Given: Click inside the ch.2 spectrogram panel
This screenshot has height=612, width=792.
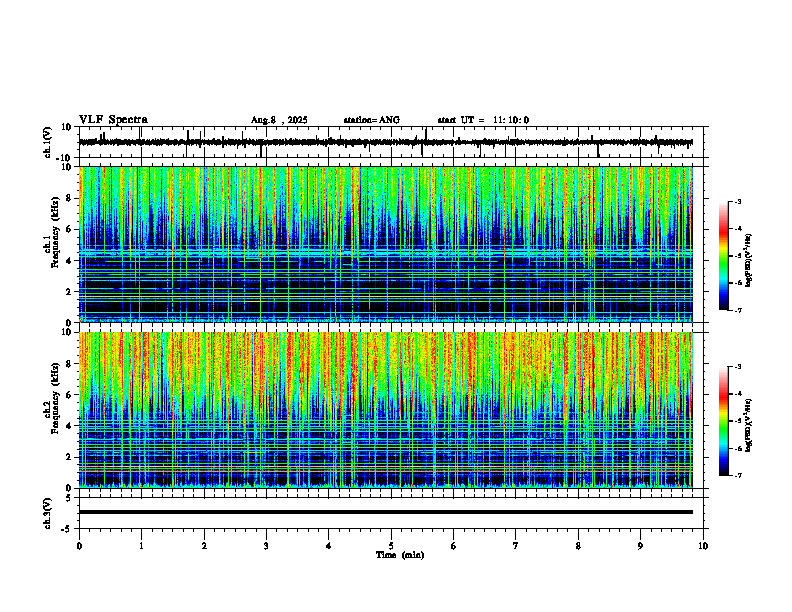Looking at the screenshot, I should click(x=386, y=410).
